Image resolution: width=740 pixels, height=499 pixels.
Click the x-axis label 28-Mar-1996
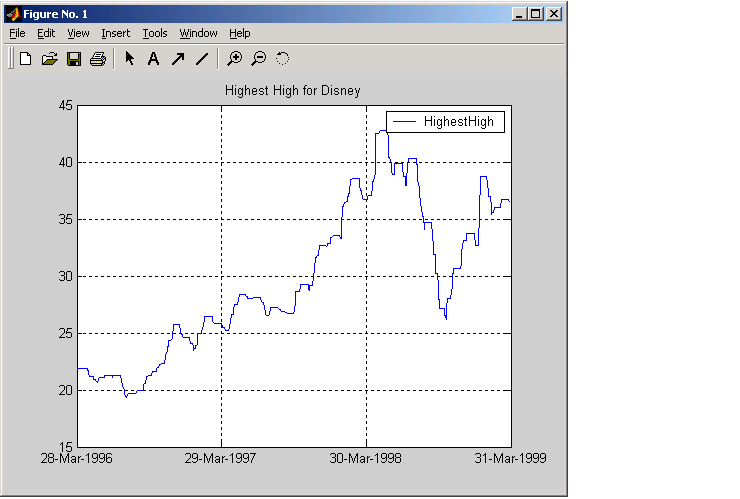click(76, 458)
